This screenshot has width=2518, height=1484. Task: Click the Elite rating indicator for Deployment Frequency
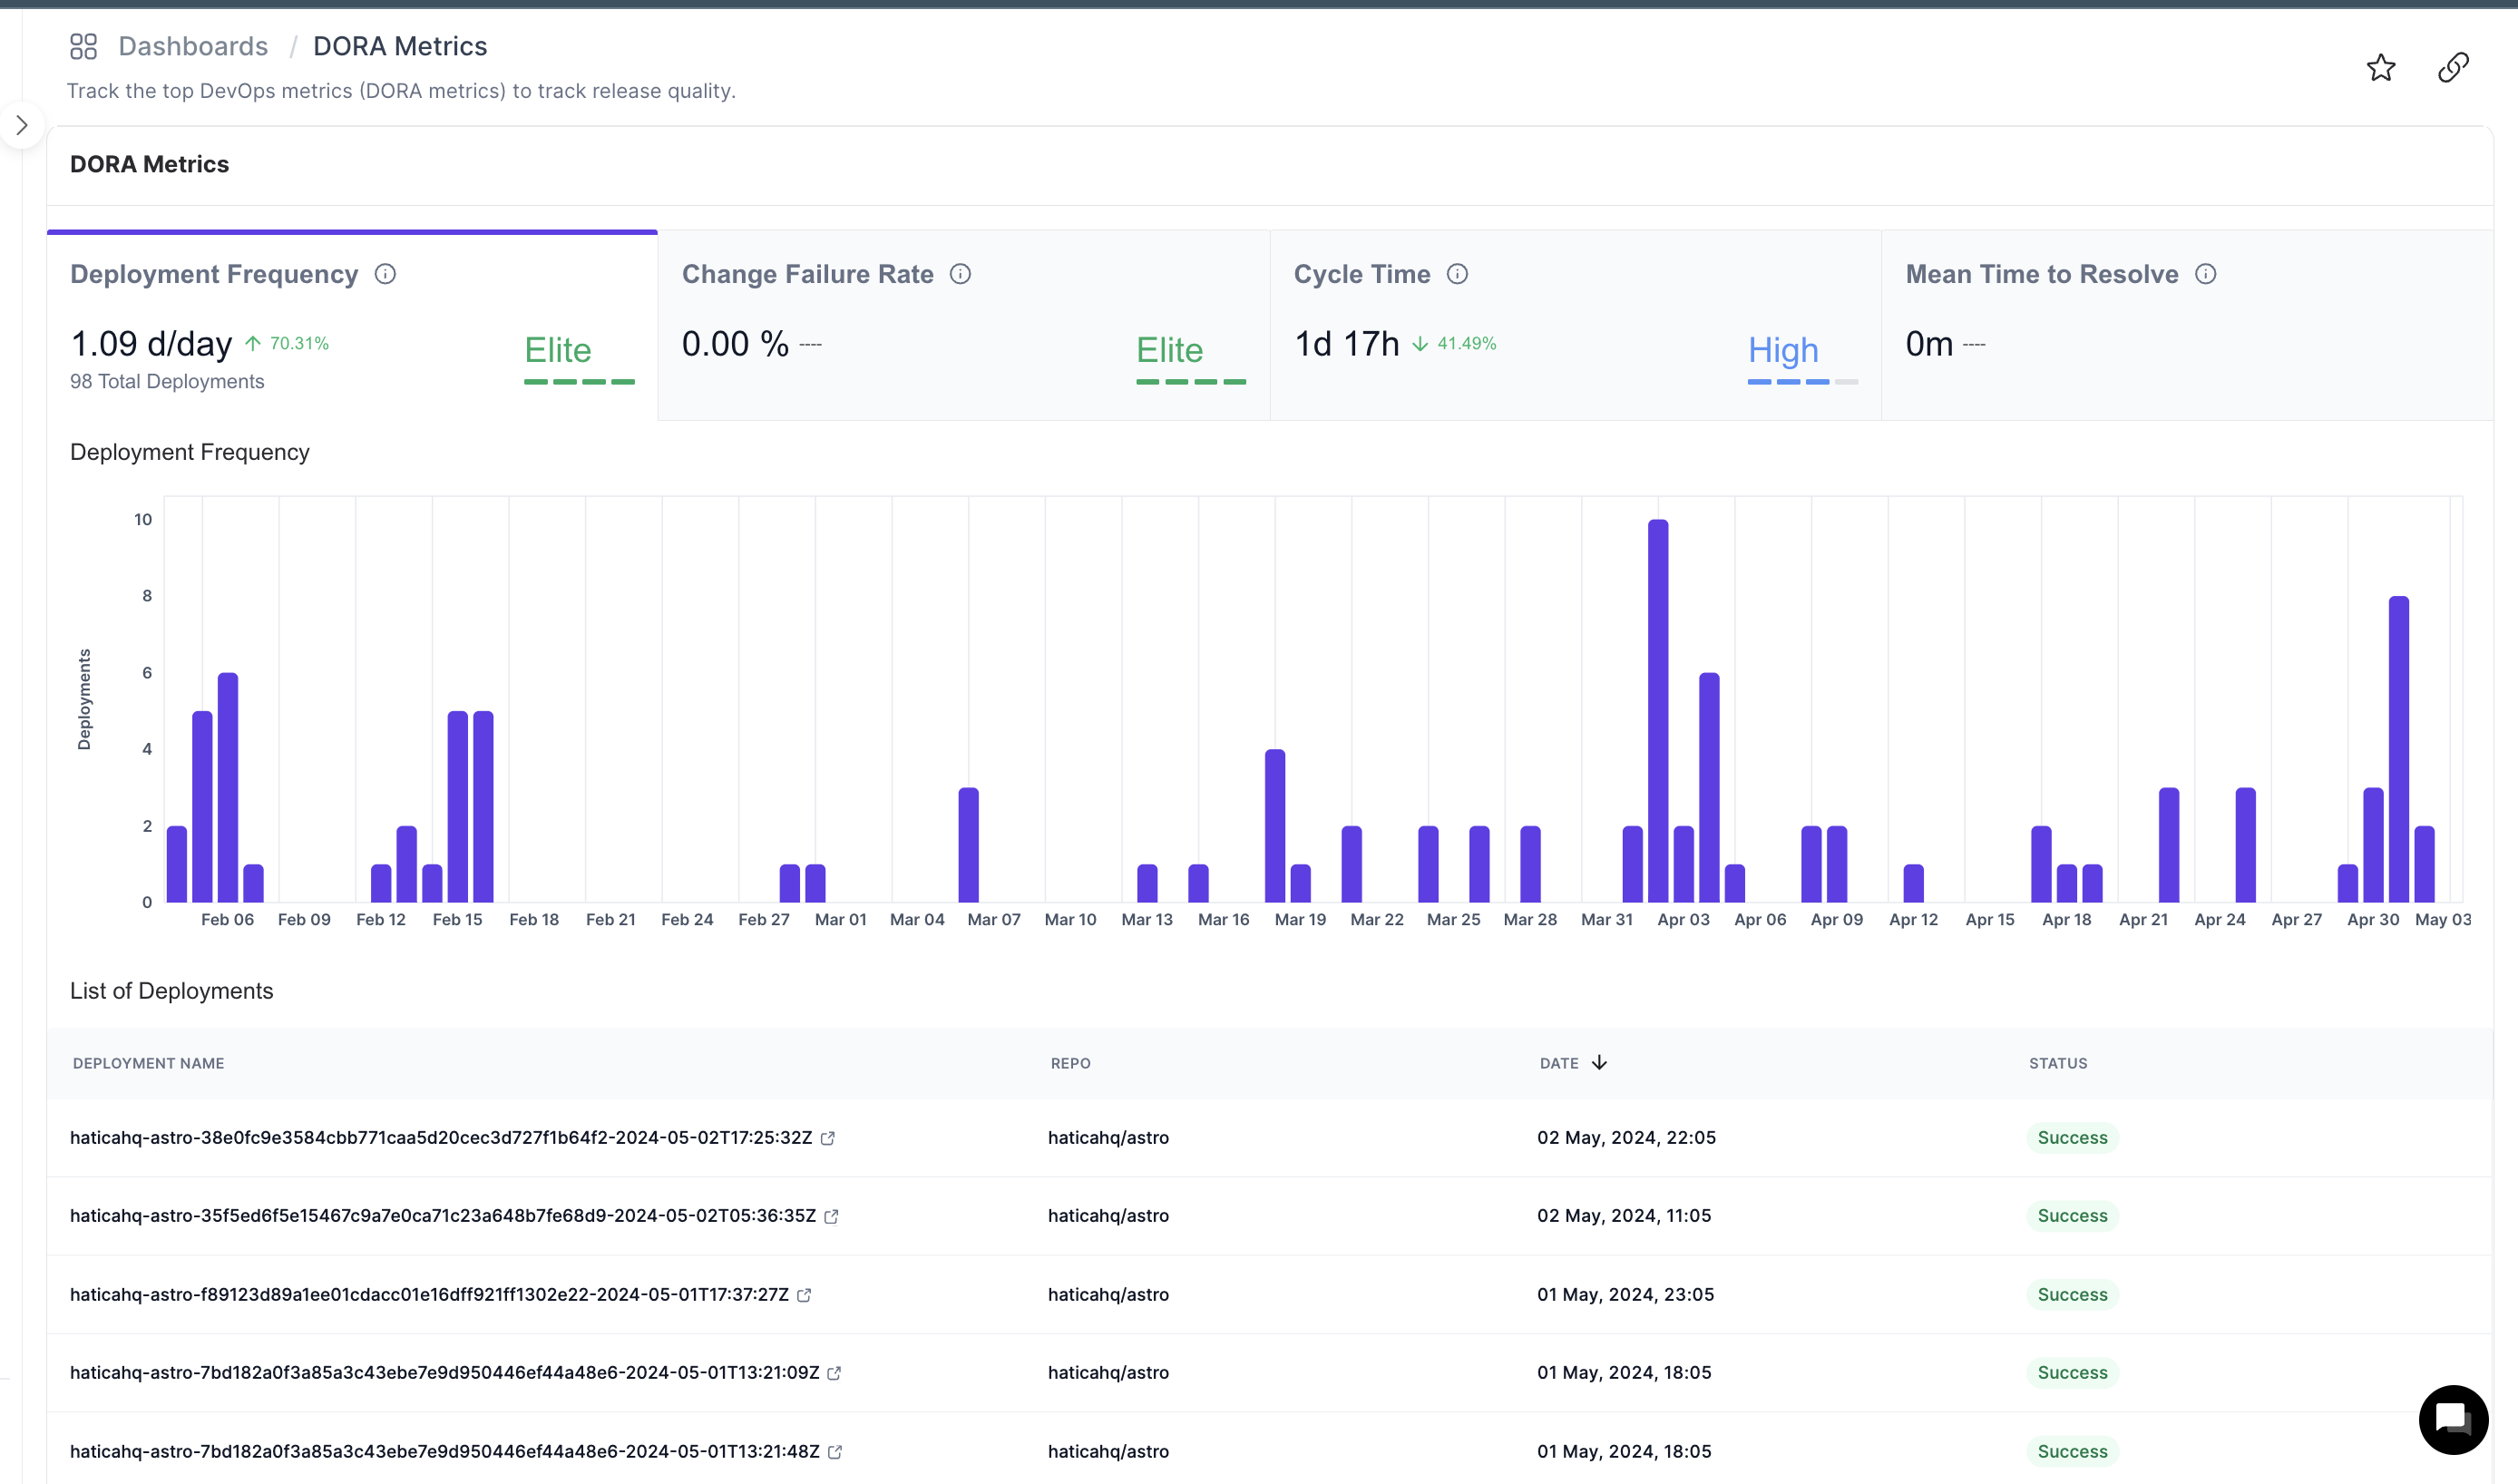pos(558,350)
